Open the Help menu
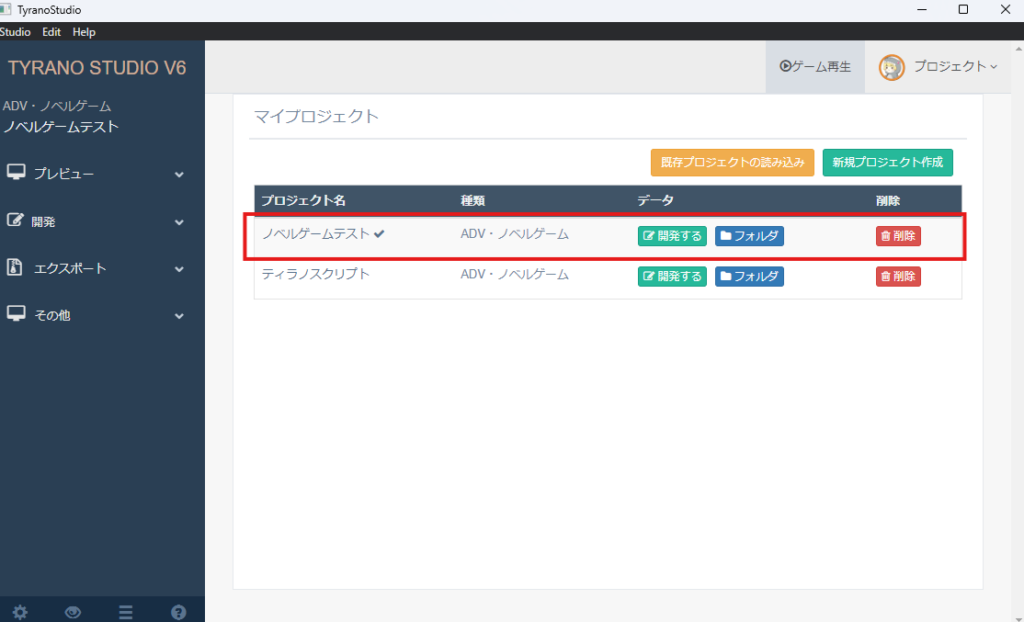 coord(84,32)
